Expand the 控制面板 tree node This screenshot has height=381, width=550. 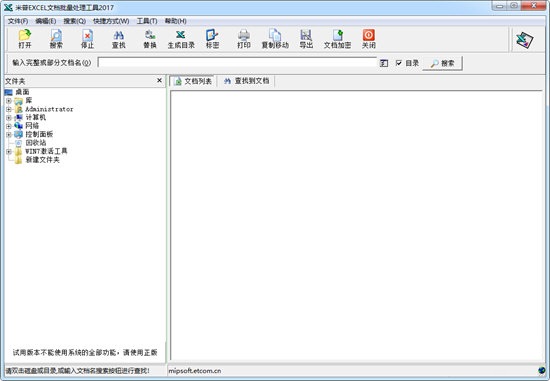point(9,134)
